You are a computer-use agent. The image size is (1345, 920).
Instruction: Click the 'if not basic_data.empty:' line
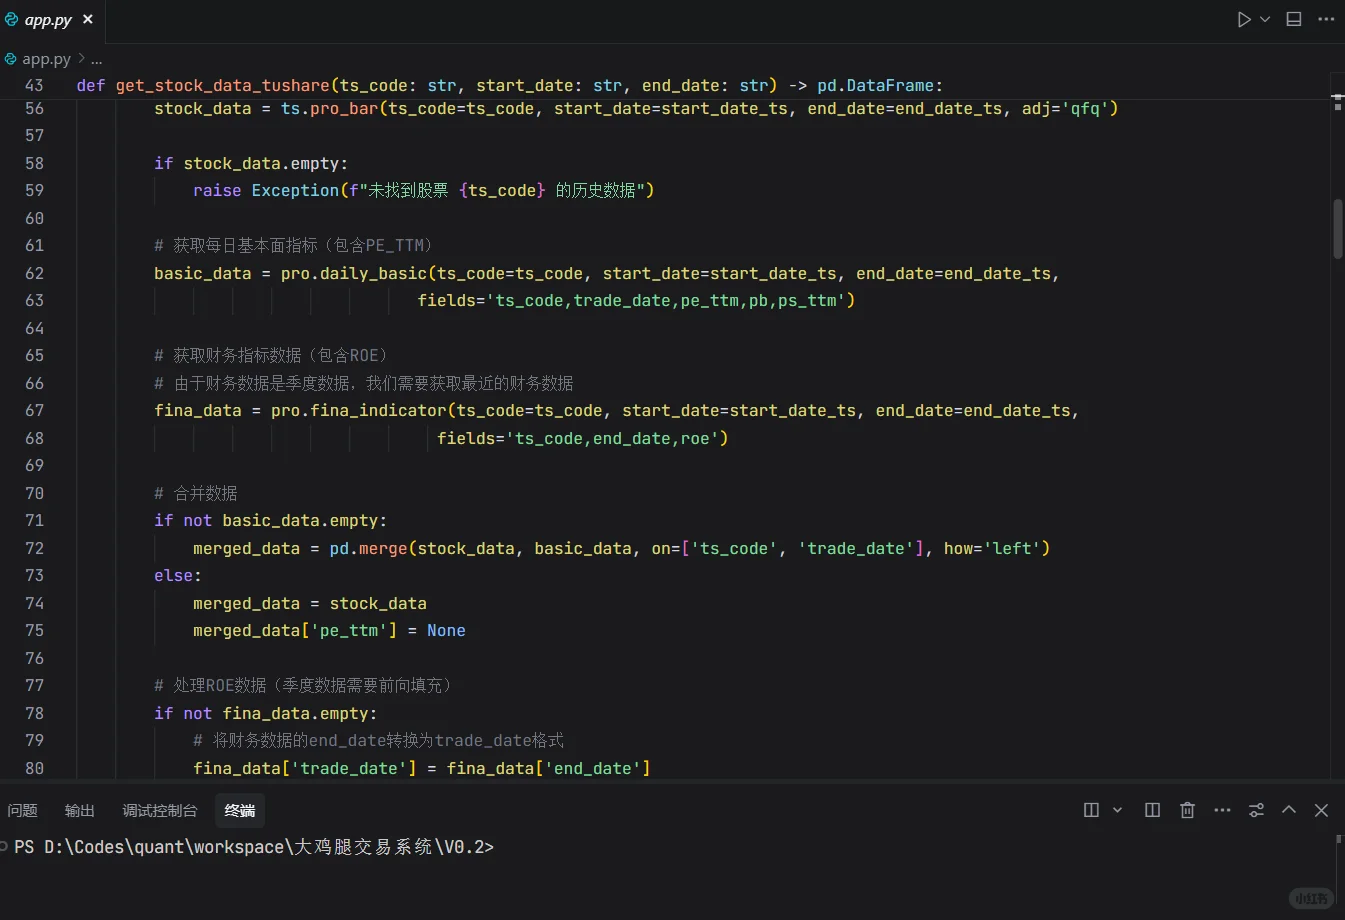[270, 520]
